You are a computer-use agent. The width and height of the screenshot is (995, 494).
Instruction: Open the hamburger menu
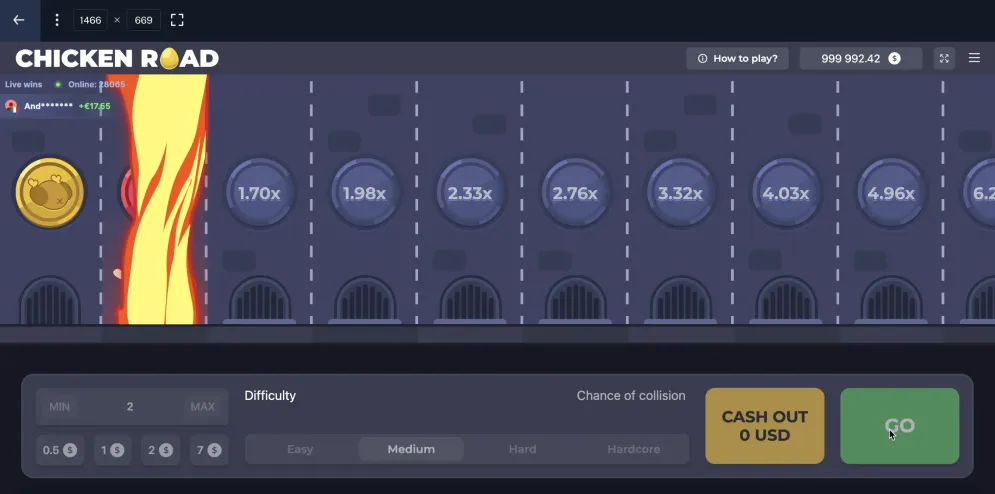click(975, 58)
